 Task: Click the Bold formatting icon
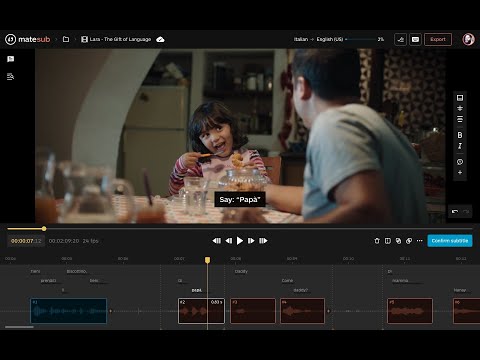(x=460, y=135)
